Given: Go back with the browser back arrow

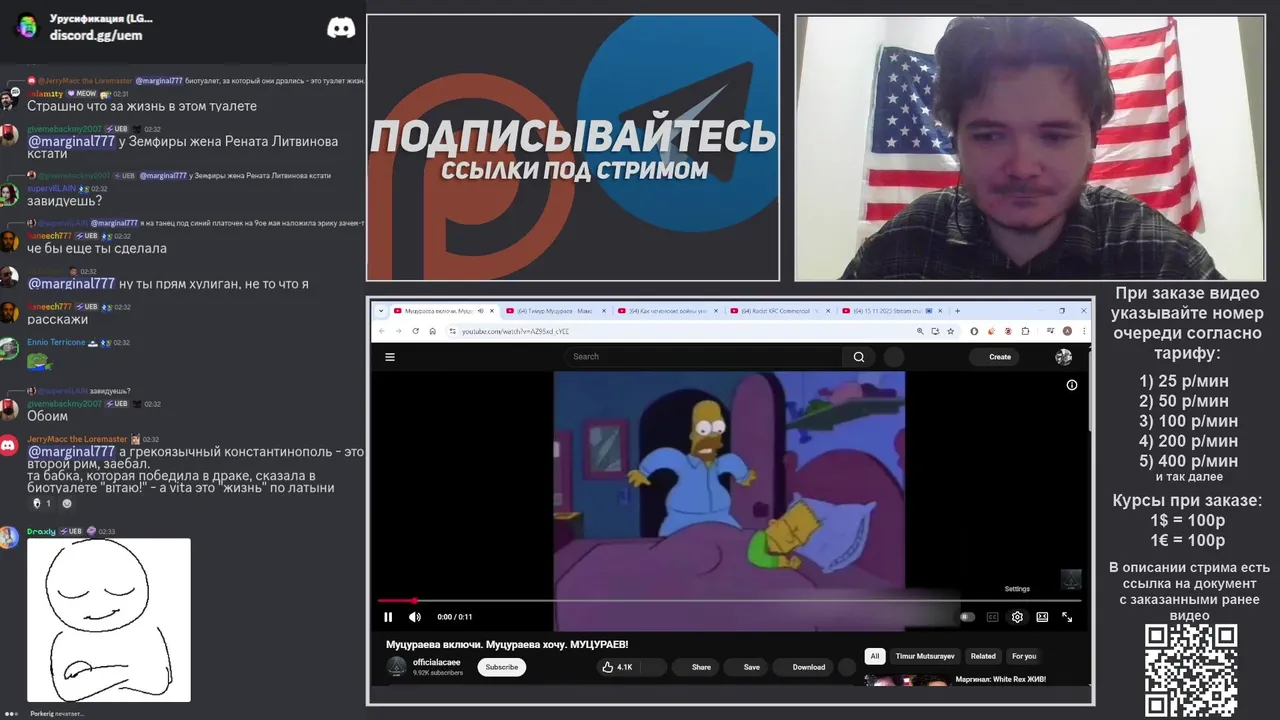Looking at the screenshot, I should click(381, 331).
